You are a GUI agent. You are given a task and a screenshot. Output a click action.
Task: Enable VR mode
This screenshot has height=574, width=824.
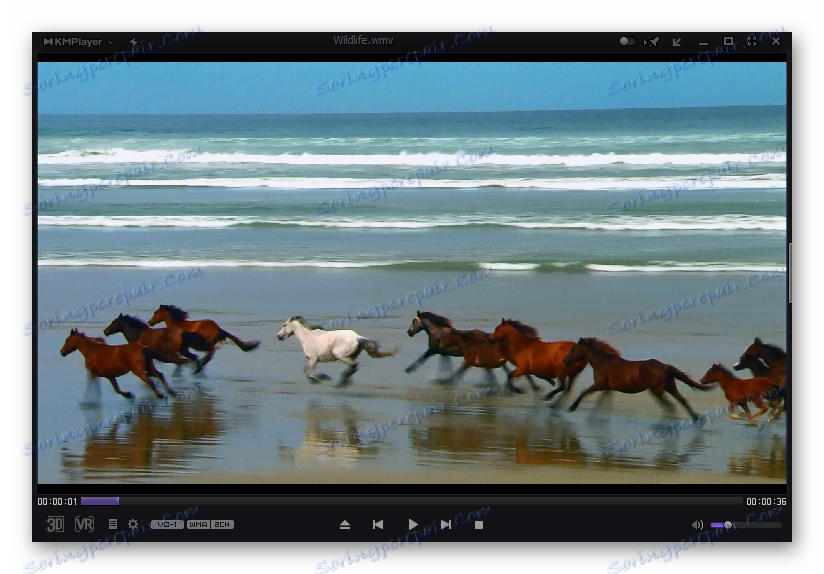84,524
